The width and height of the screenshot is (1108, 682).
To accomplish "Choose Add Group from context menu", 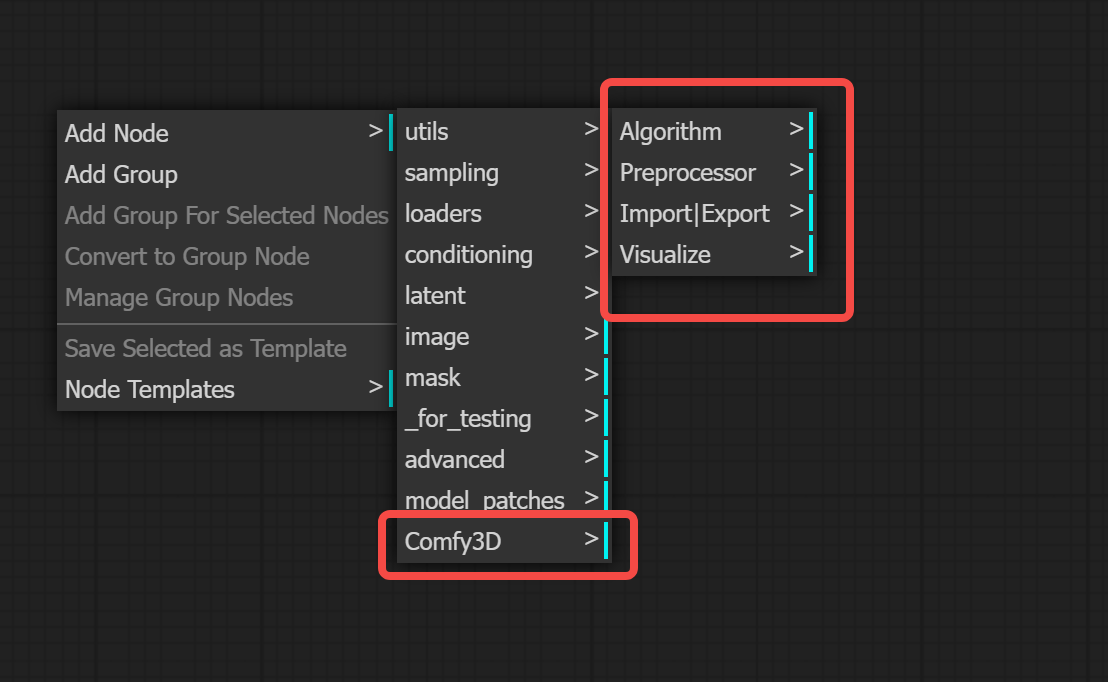I will 225,174.
